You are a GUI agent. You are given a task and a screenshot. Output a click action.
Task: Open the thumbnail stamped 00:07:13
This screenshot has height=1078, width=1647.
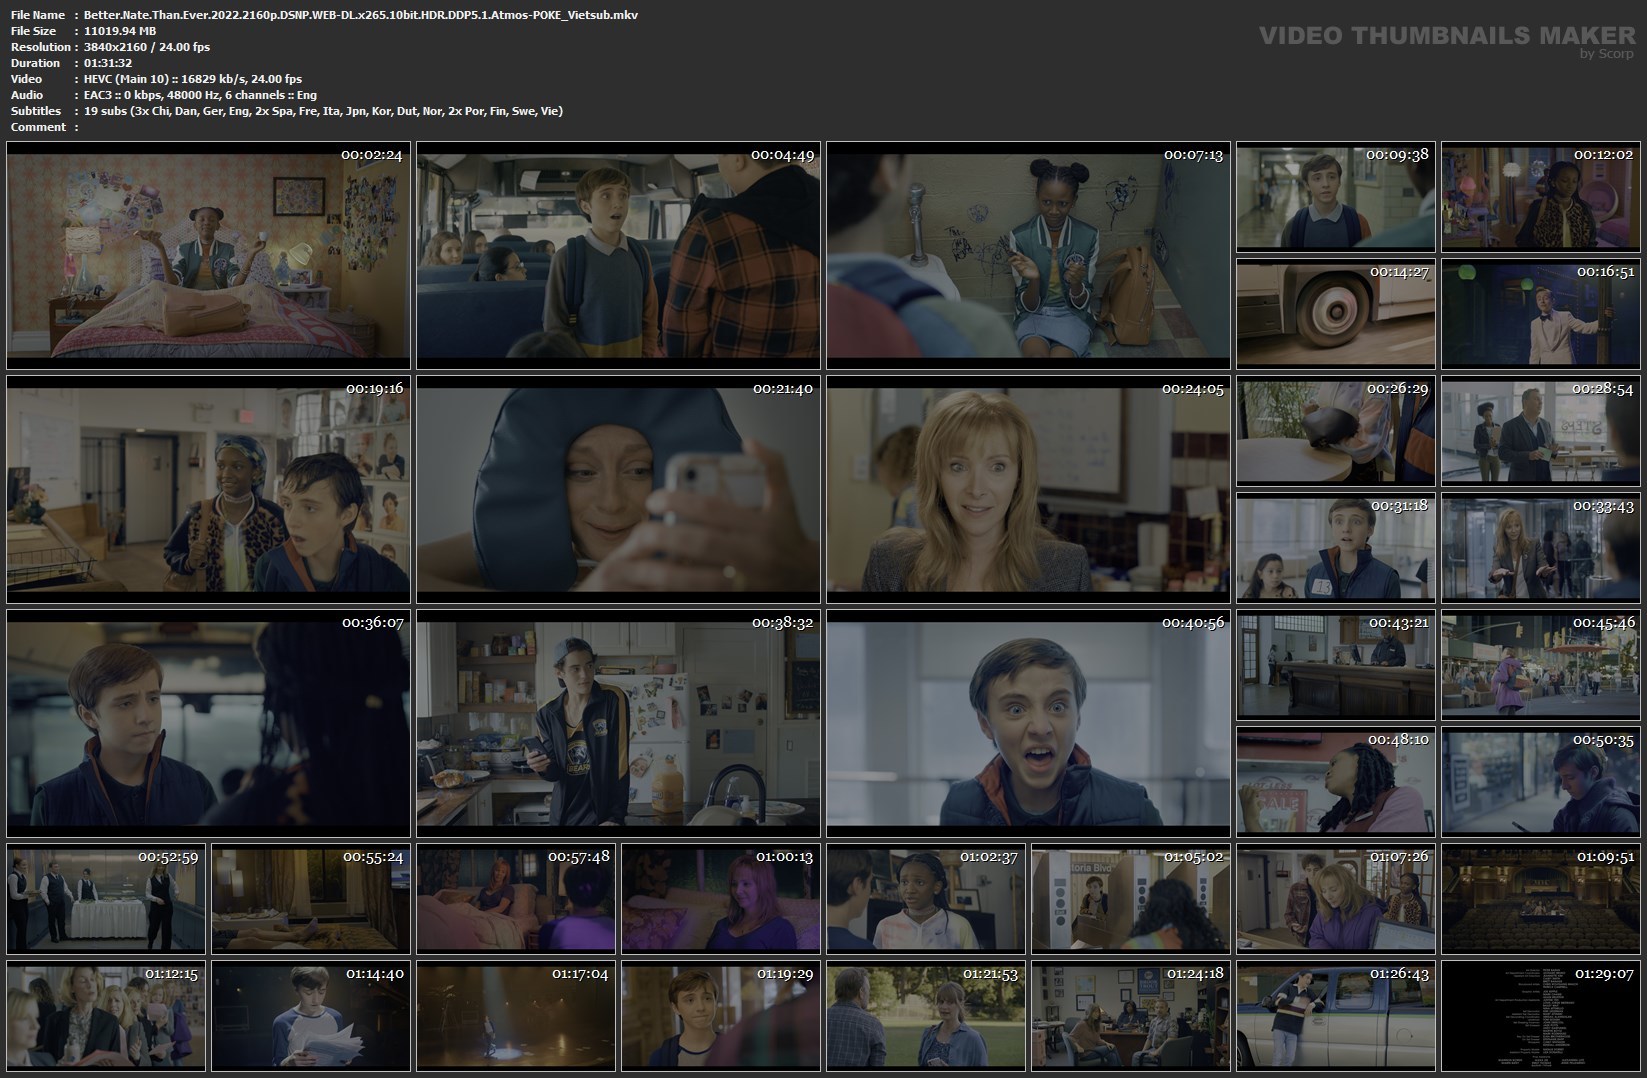(1028, 256)
